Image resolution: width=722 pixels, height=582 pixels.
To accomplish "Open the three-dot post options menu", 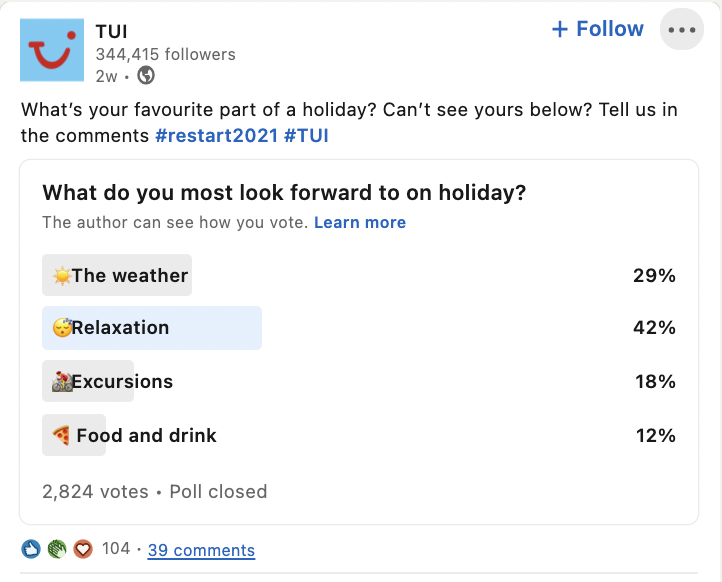I will pos(681,30).
